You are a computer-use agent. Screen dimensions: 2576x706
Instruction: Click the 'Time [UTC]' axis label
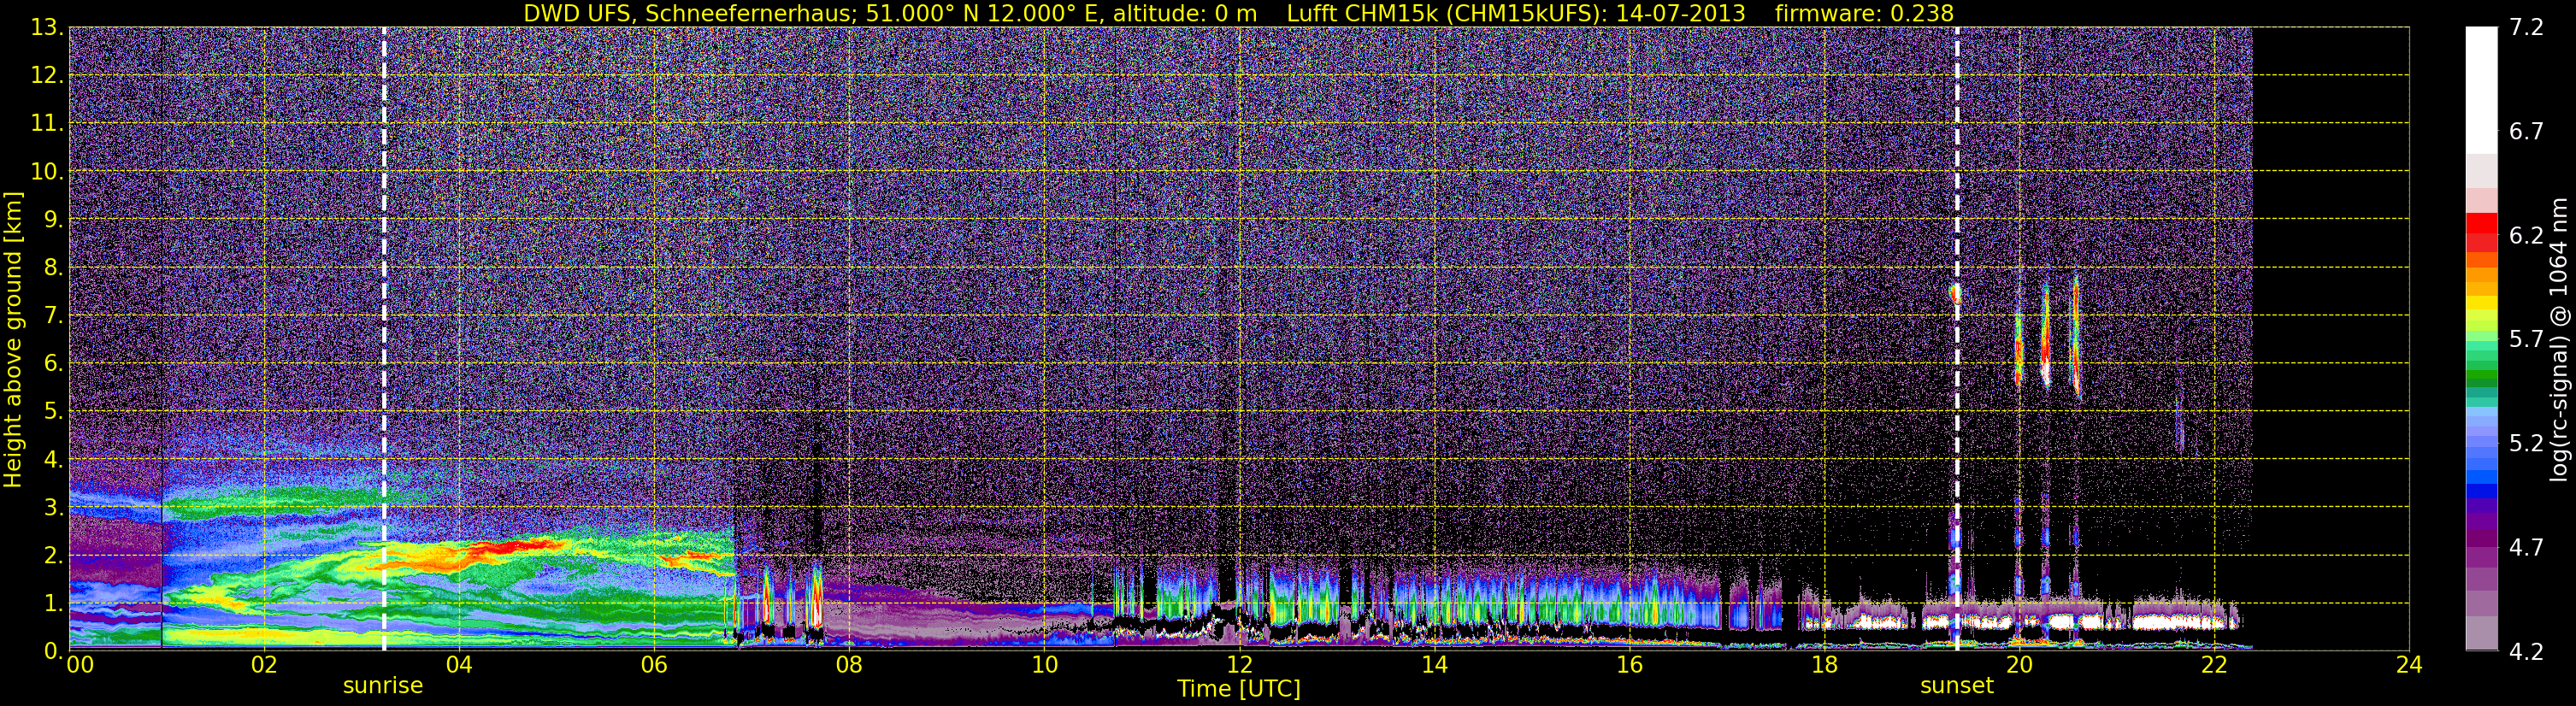tap(1239, 688)
